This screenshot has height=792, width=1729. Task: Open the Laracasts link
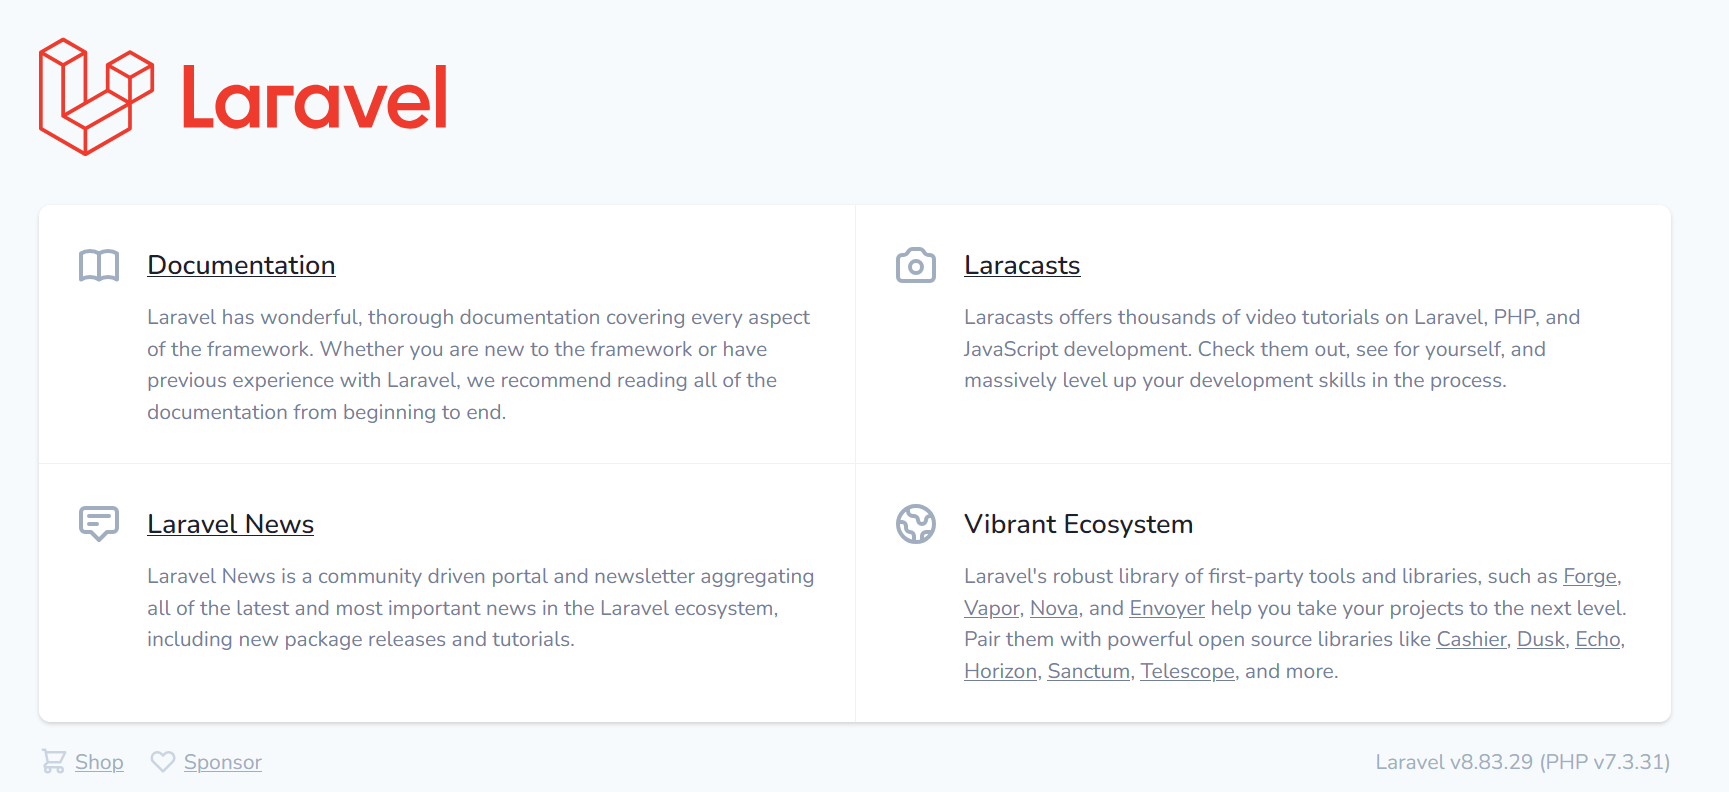[1021, 265]
